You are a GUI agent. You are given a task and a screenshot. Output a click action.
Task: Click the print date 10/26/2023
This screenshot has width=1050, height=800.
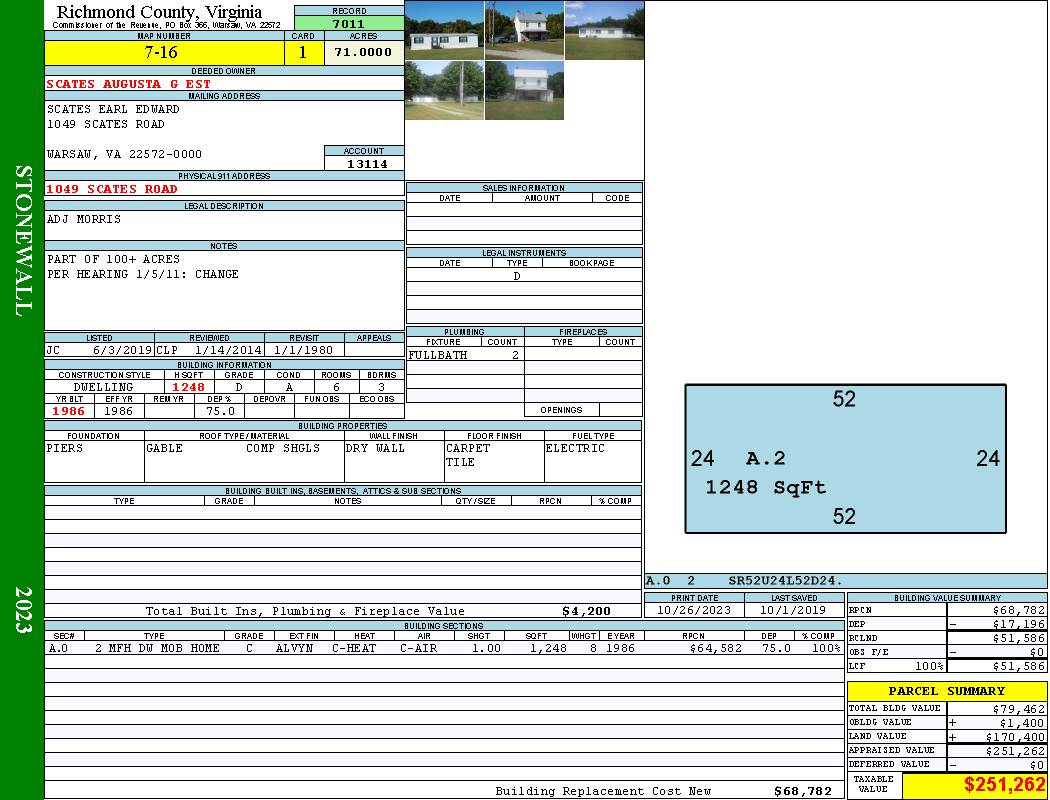tap(694, 610)
